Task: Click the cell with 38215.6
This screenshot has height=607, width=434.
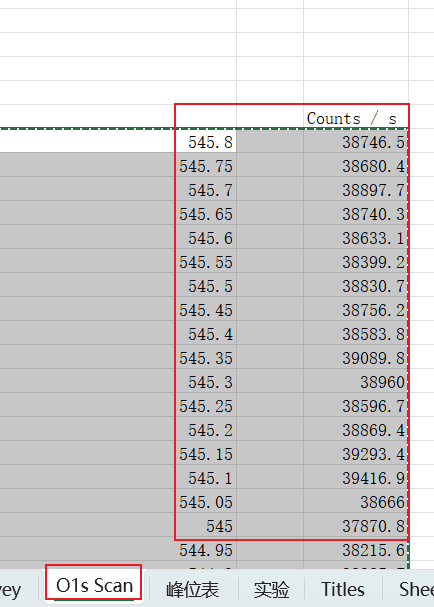Action: (356, 550)
